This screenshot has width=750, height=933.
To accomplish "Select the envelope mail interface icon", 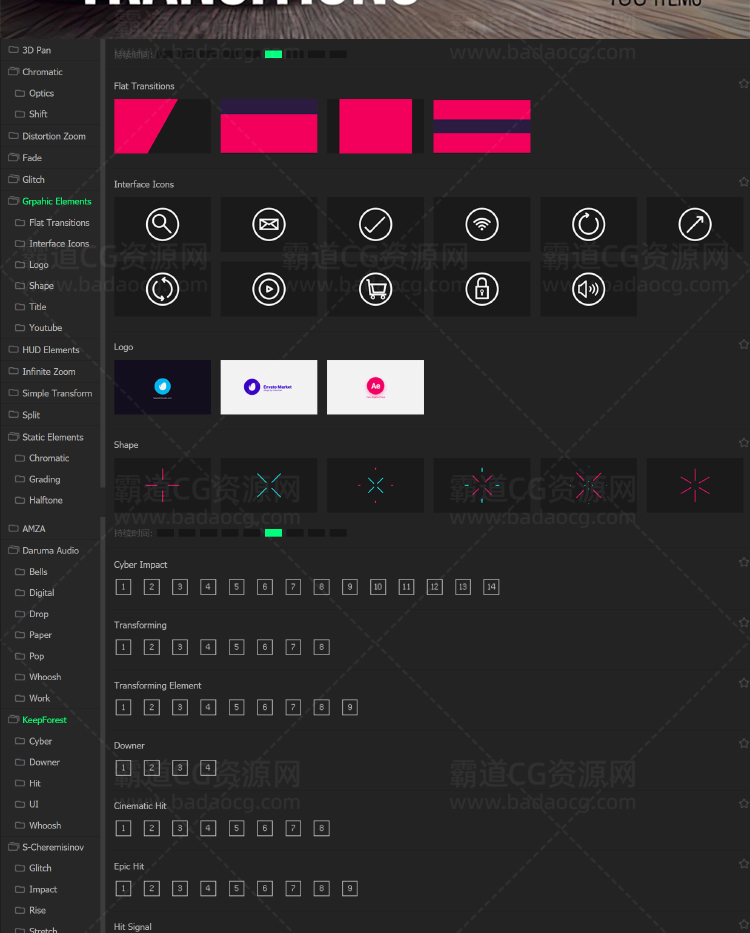I will coord(268,225).
